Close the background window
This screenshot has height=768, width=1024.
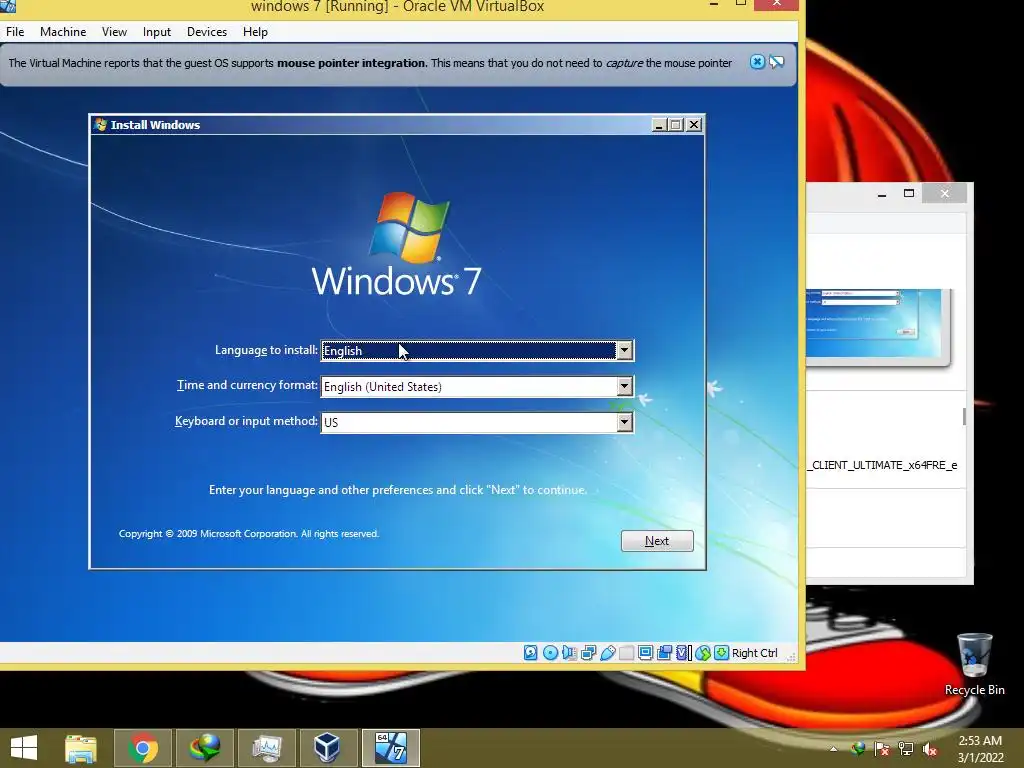(x=944, y=193)
